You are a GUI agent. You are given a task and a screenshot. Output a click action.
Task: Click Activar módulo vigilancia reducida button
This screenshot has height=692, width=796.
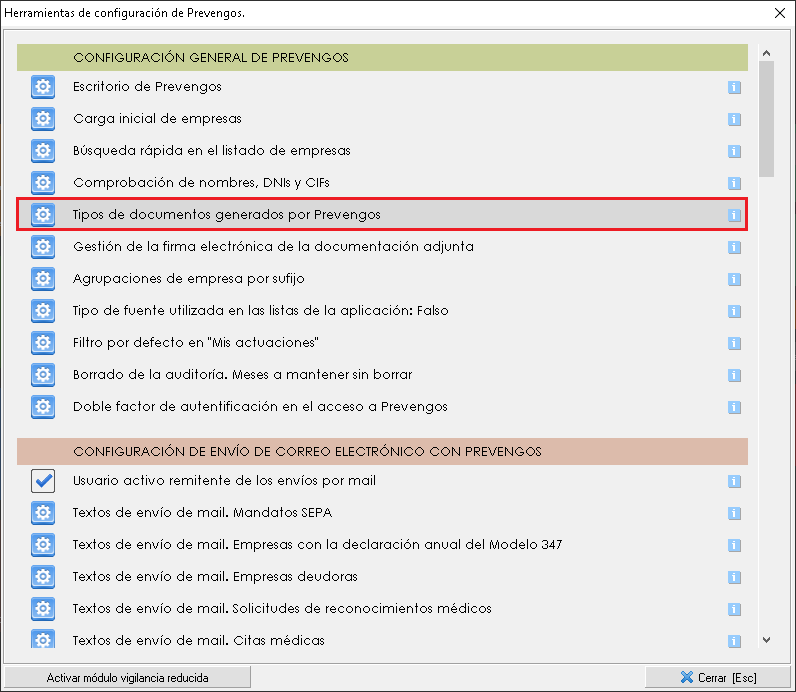point(127,678)
